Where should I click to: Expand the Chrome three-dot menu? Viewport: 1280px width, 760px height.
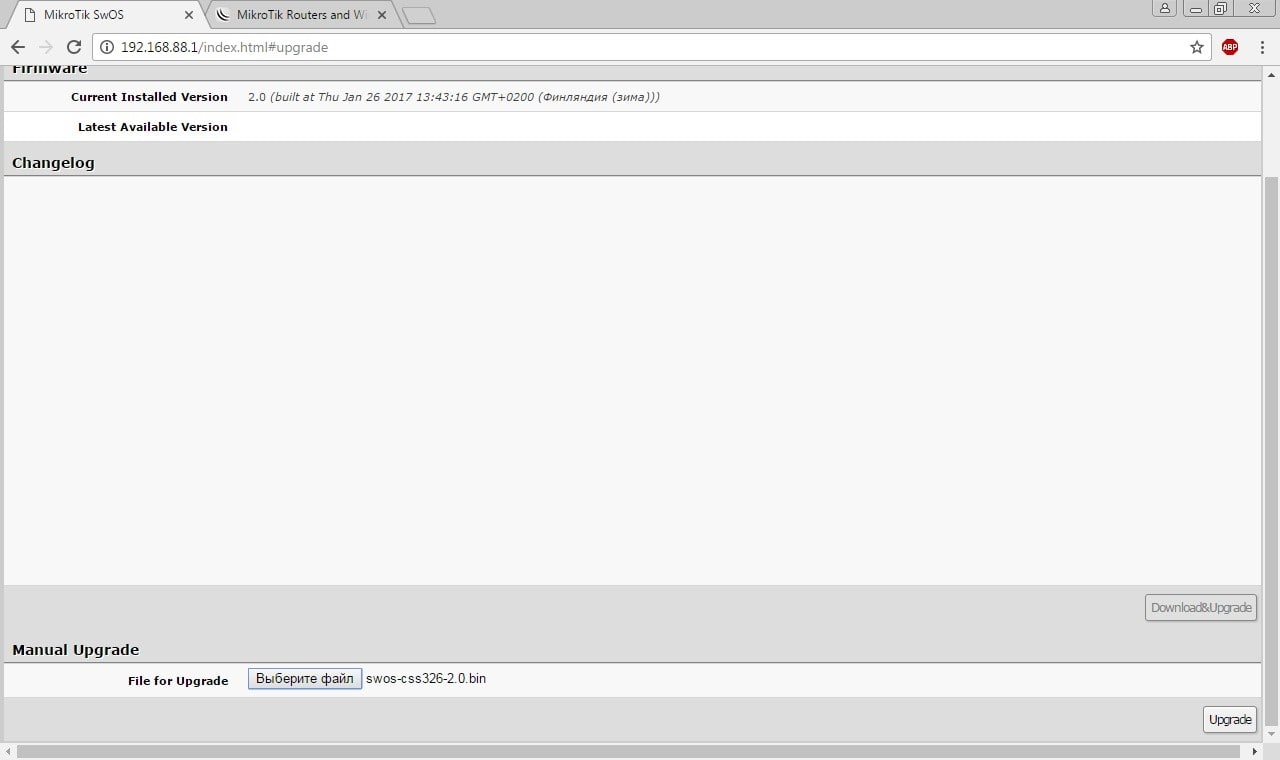click(1263, 47)
